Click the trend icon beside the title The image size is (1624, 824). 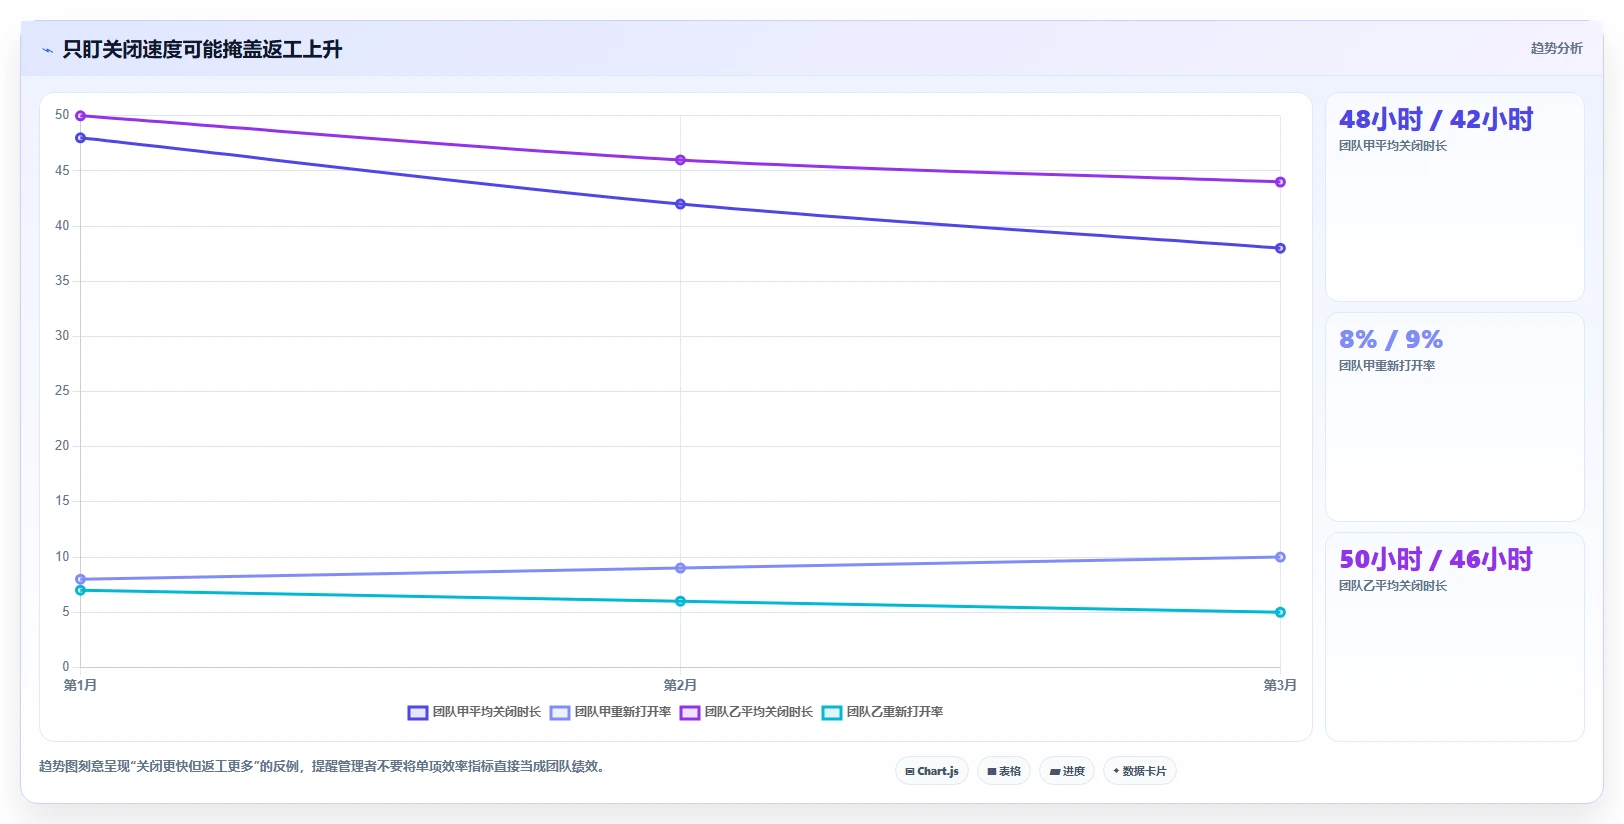pos(47,50)
